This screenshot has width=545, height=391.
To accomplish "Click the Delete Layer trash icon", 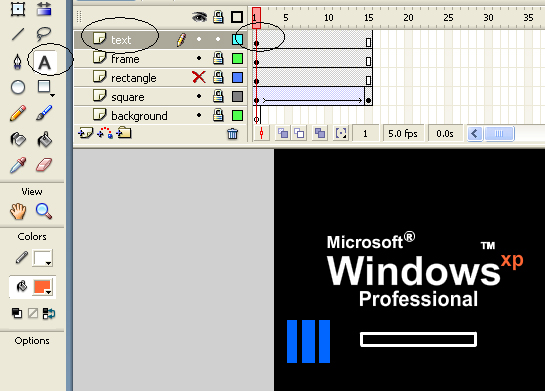I will (233, 134).
